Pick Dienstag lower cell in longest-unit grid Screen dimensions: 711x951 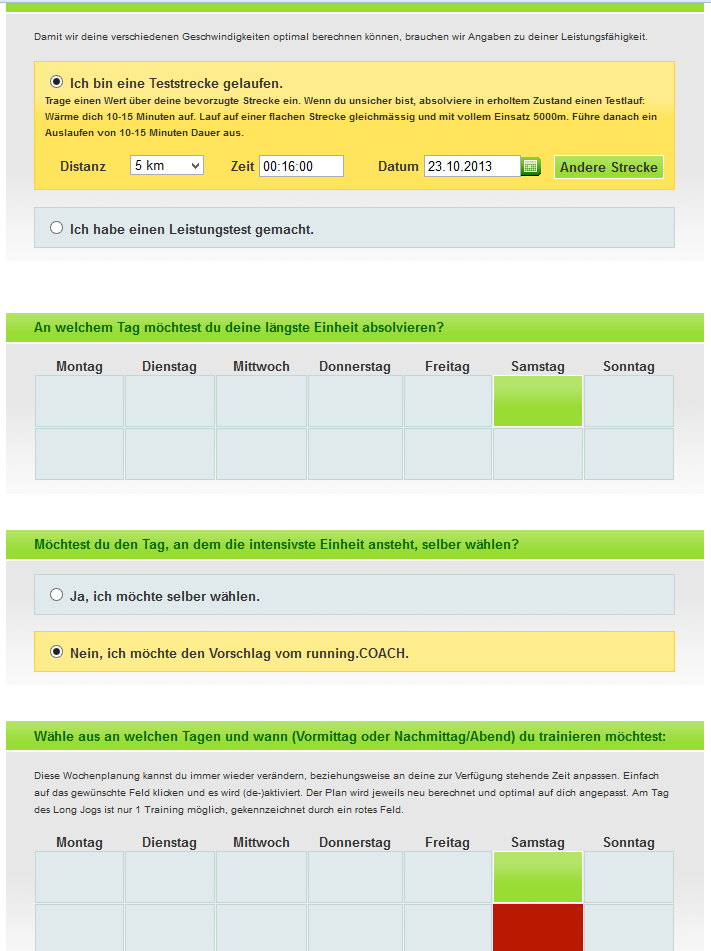pyautogui.click(x=170, y=454)
